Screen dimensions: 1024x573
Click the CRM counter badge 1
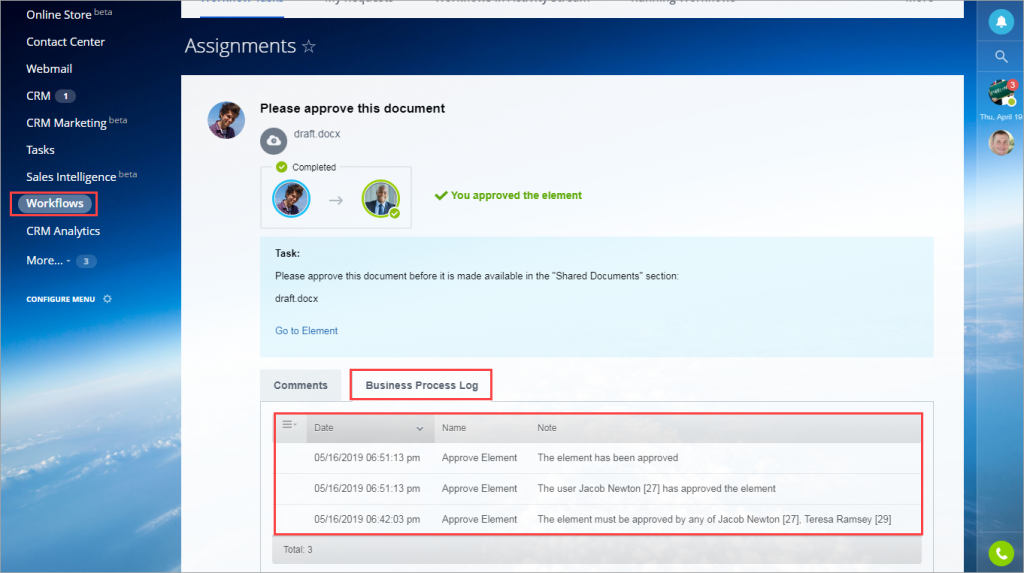pyautogui.click(x=65, y=96)
